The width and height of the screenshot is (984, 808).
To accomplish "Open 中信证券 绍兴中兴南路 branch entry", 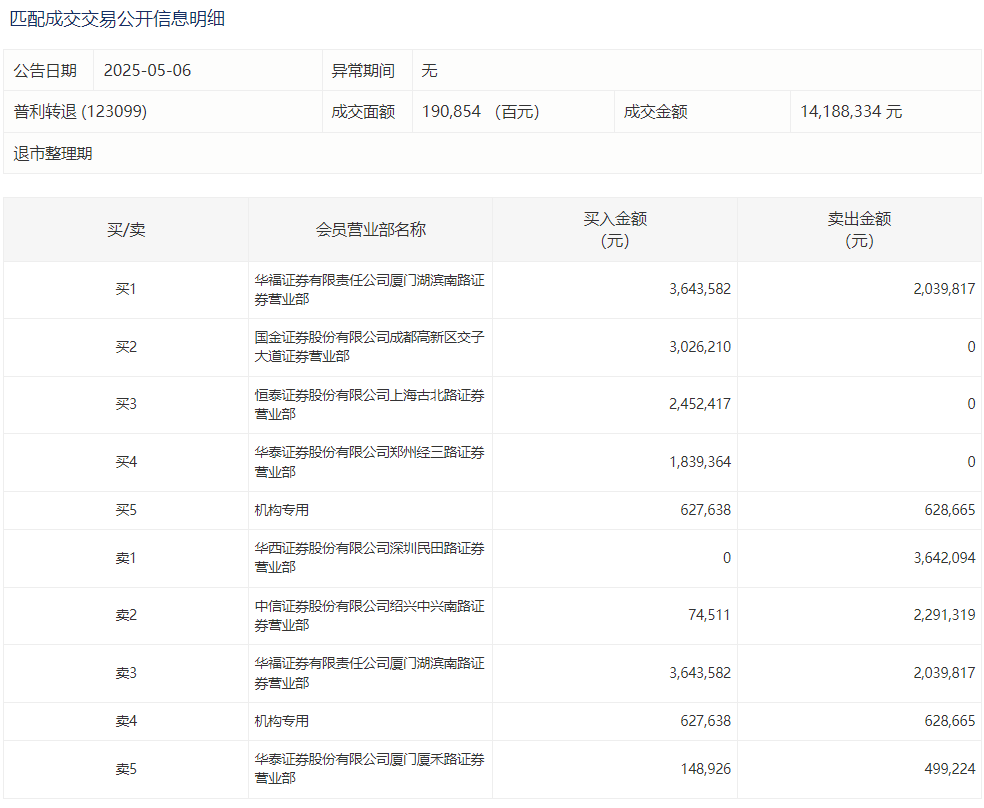I will coord(369,615).
